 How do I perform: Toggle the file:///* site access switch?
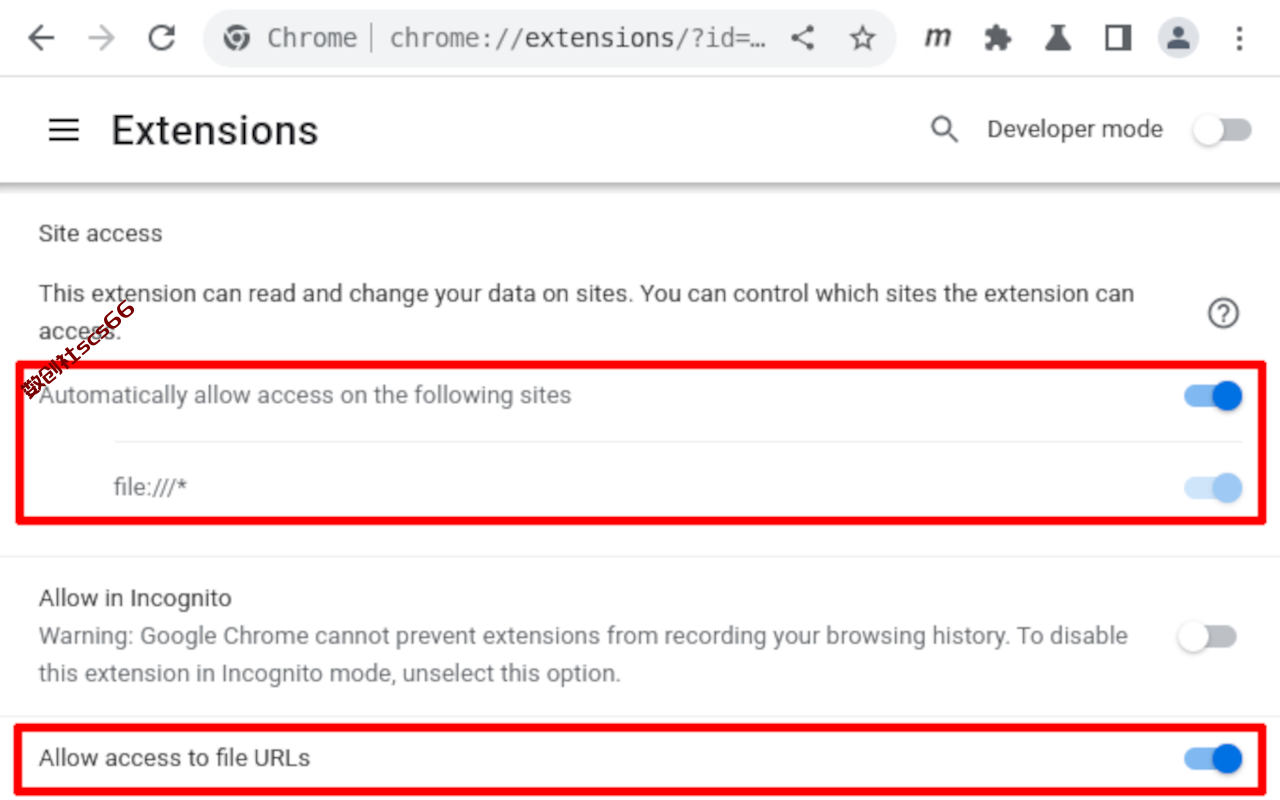point(1213,488)
